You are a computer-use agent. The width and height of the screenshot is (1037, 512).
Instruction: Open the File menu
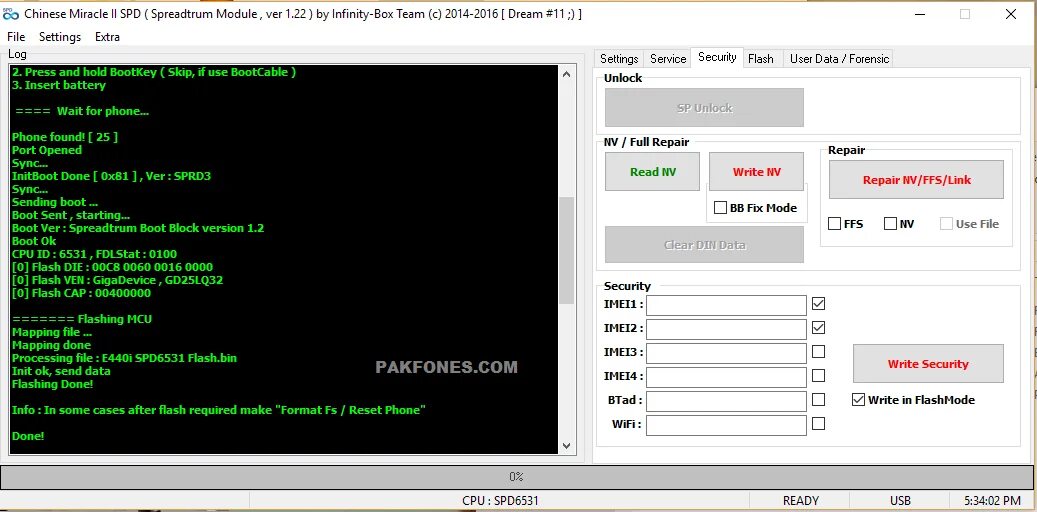16,37
